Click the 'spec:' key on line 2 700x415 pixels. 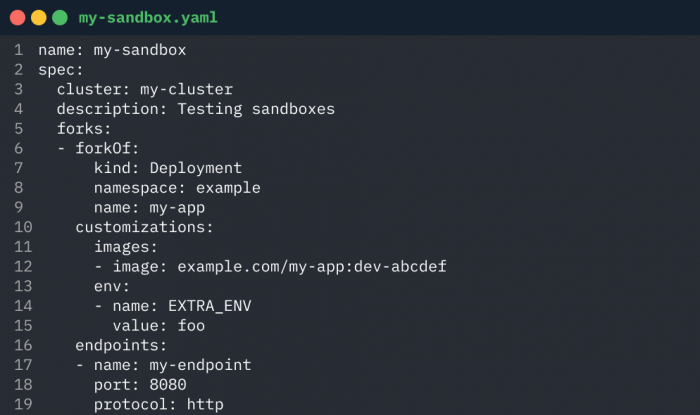[61, 70]
